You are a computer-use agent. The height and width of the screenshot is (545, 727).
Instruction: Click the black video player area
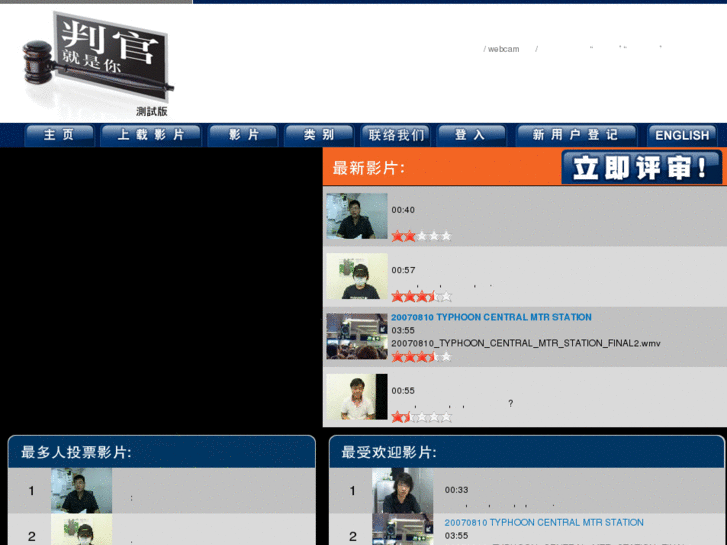(161, 288)
